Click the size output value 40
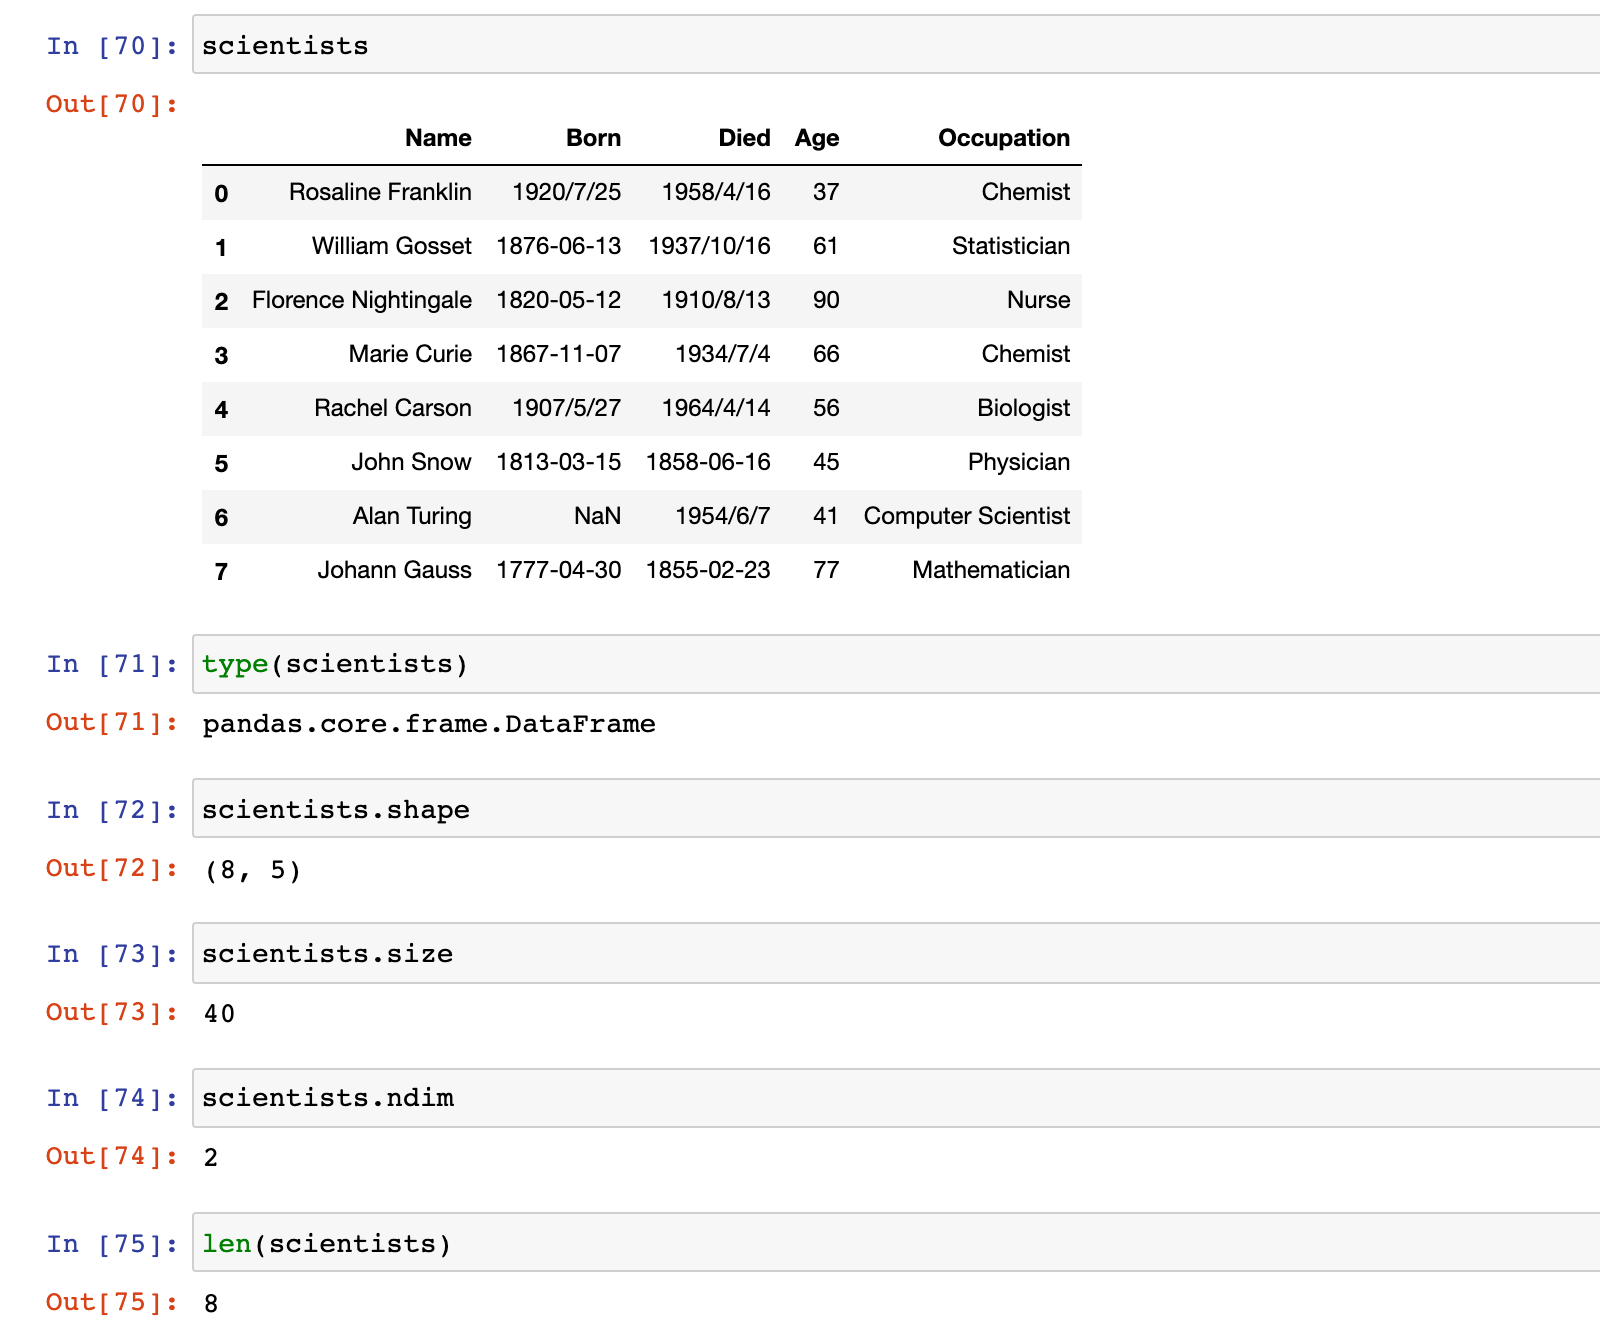 point(219,1014)
